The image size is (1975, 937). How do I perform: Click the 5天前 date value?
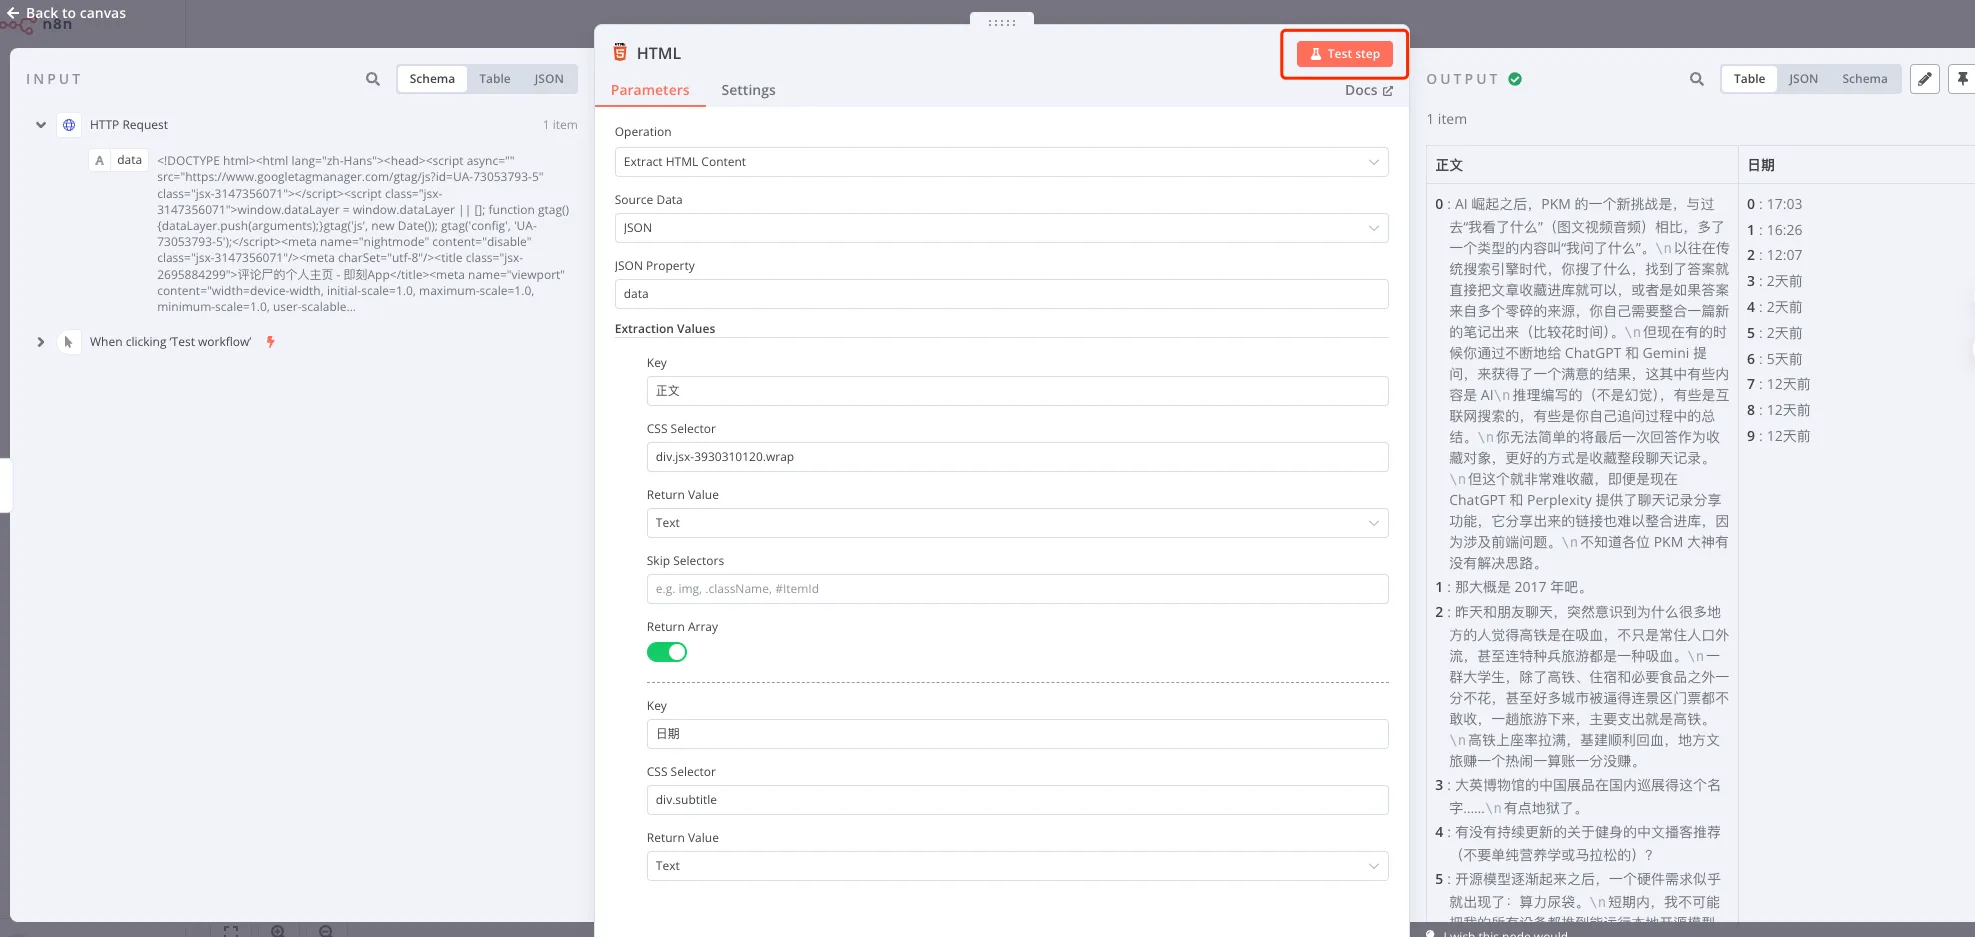click(1784, 359)
